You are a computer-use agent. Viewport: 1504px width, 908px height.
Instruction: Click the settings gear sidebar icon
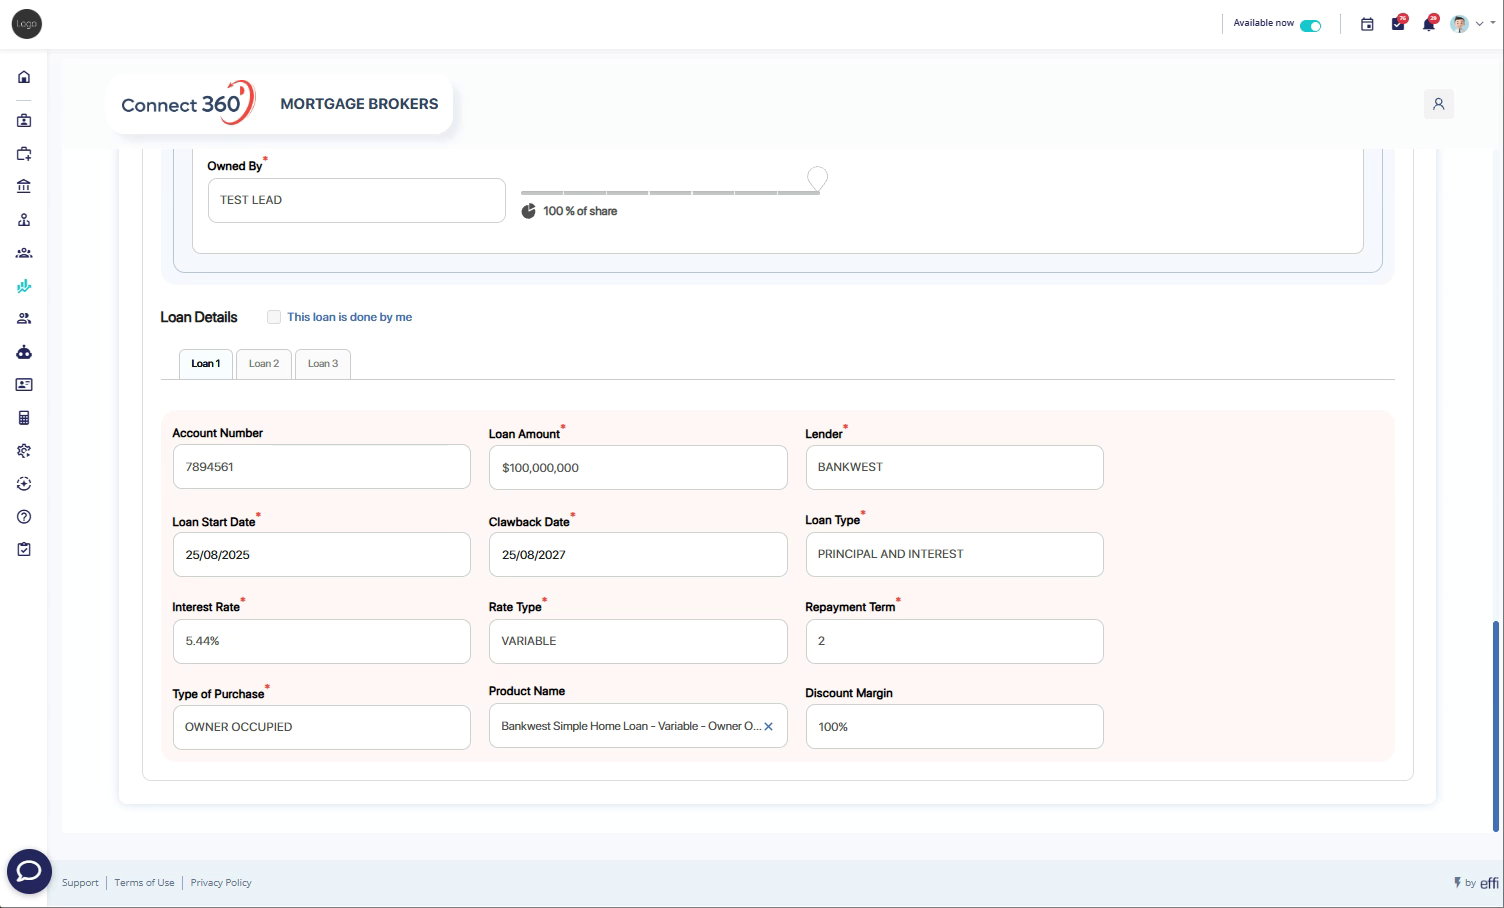tap(24, 451)
